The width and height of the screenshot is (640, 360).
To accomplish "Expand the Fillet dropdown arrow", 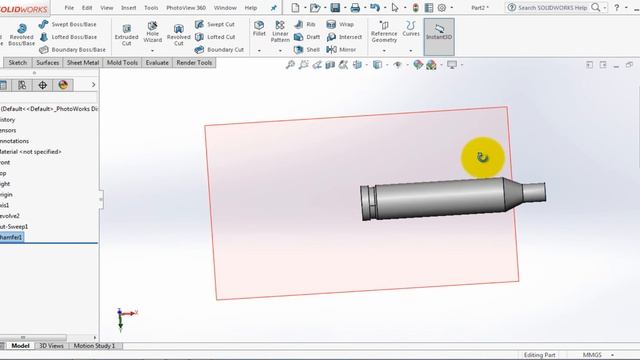I will coord(259,51).
